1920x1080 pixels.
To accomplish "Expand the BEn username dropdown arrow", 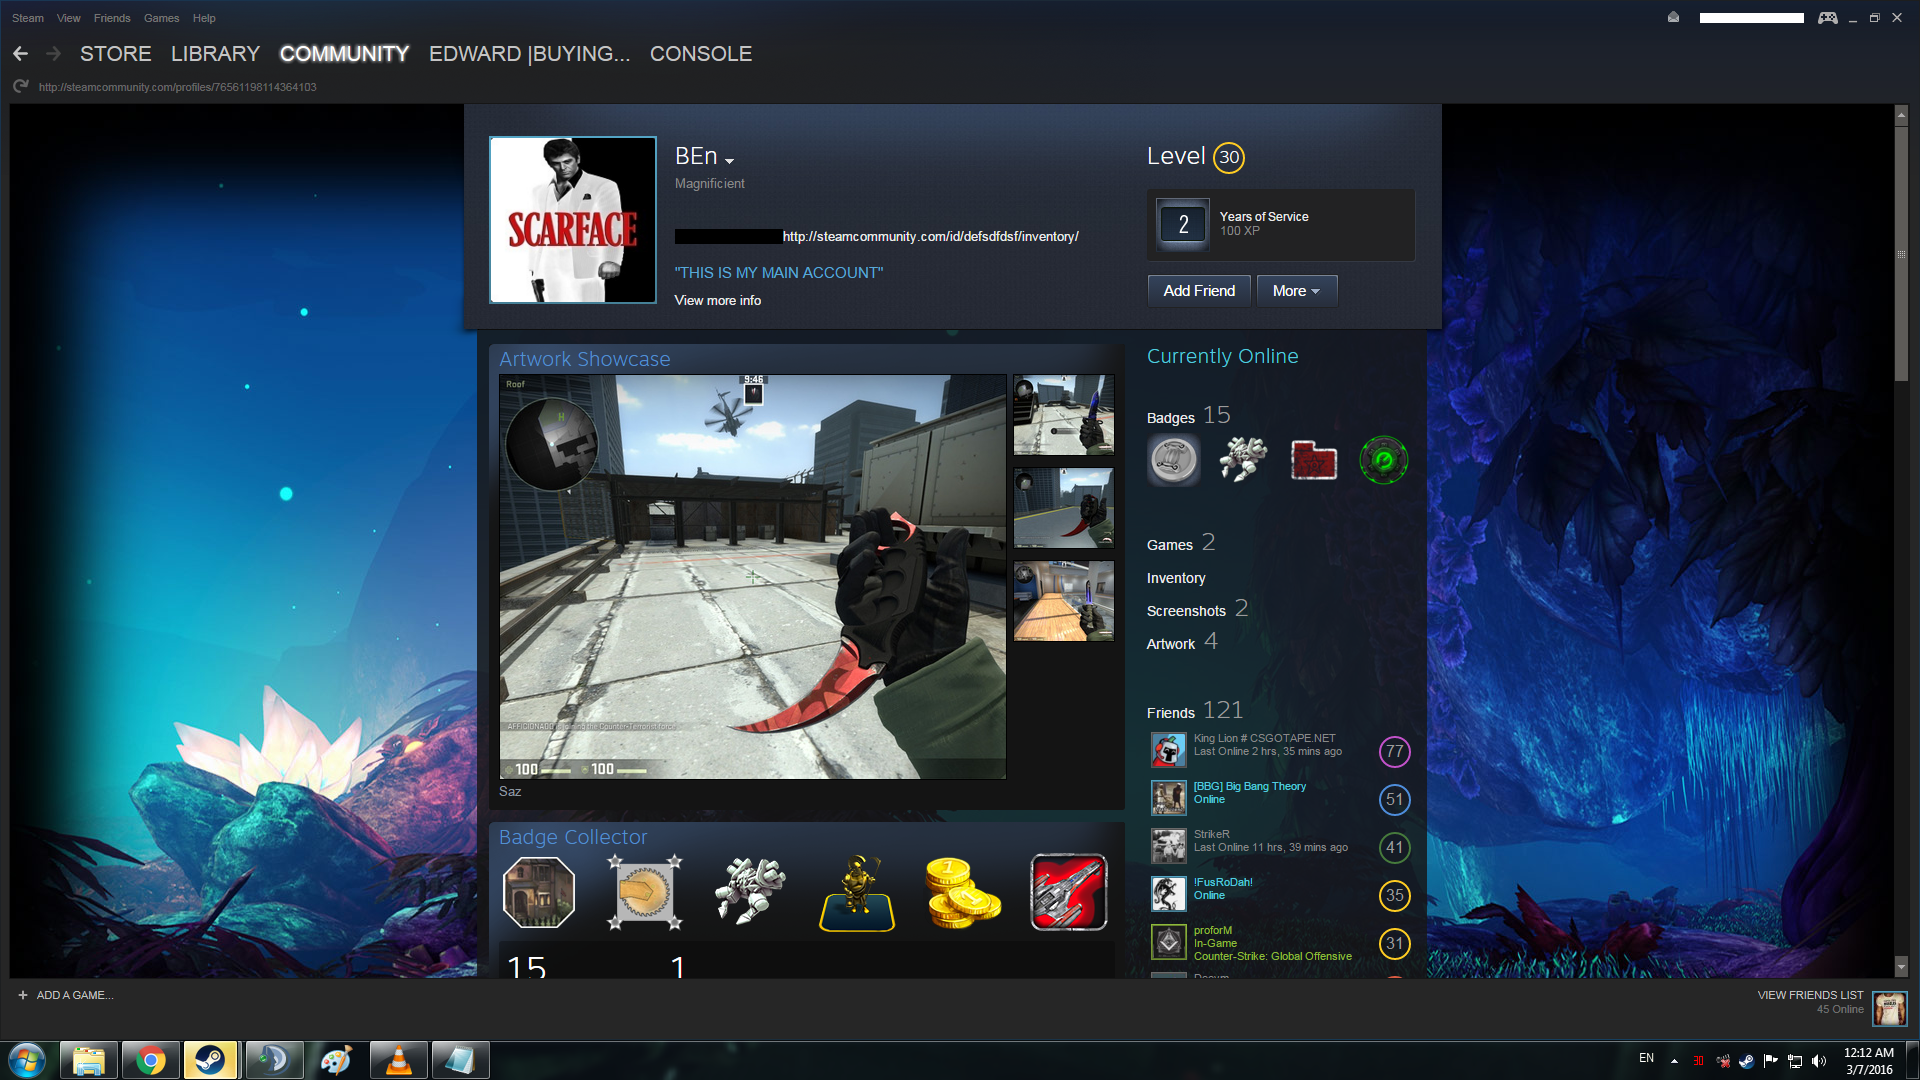I will point(730,161).
